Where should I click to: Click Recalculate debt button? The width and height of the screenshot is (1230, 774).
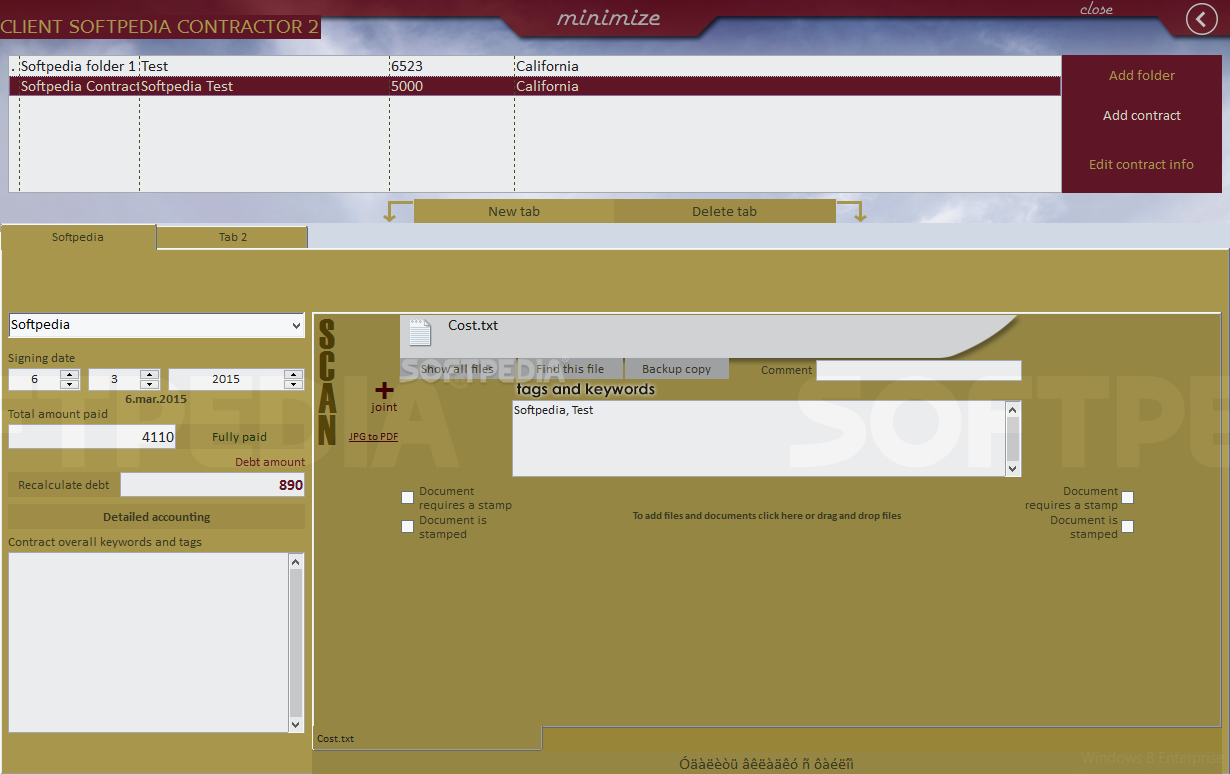(64, 485)
